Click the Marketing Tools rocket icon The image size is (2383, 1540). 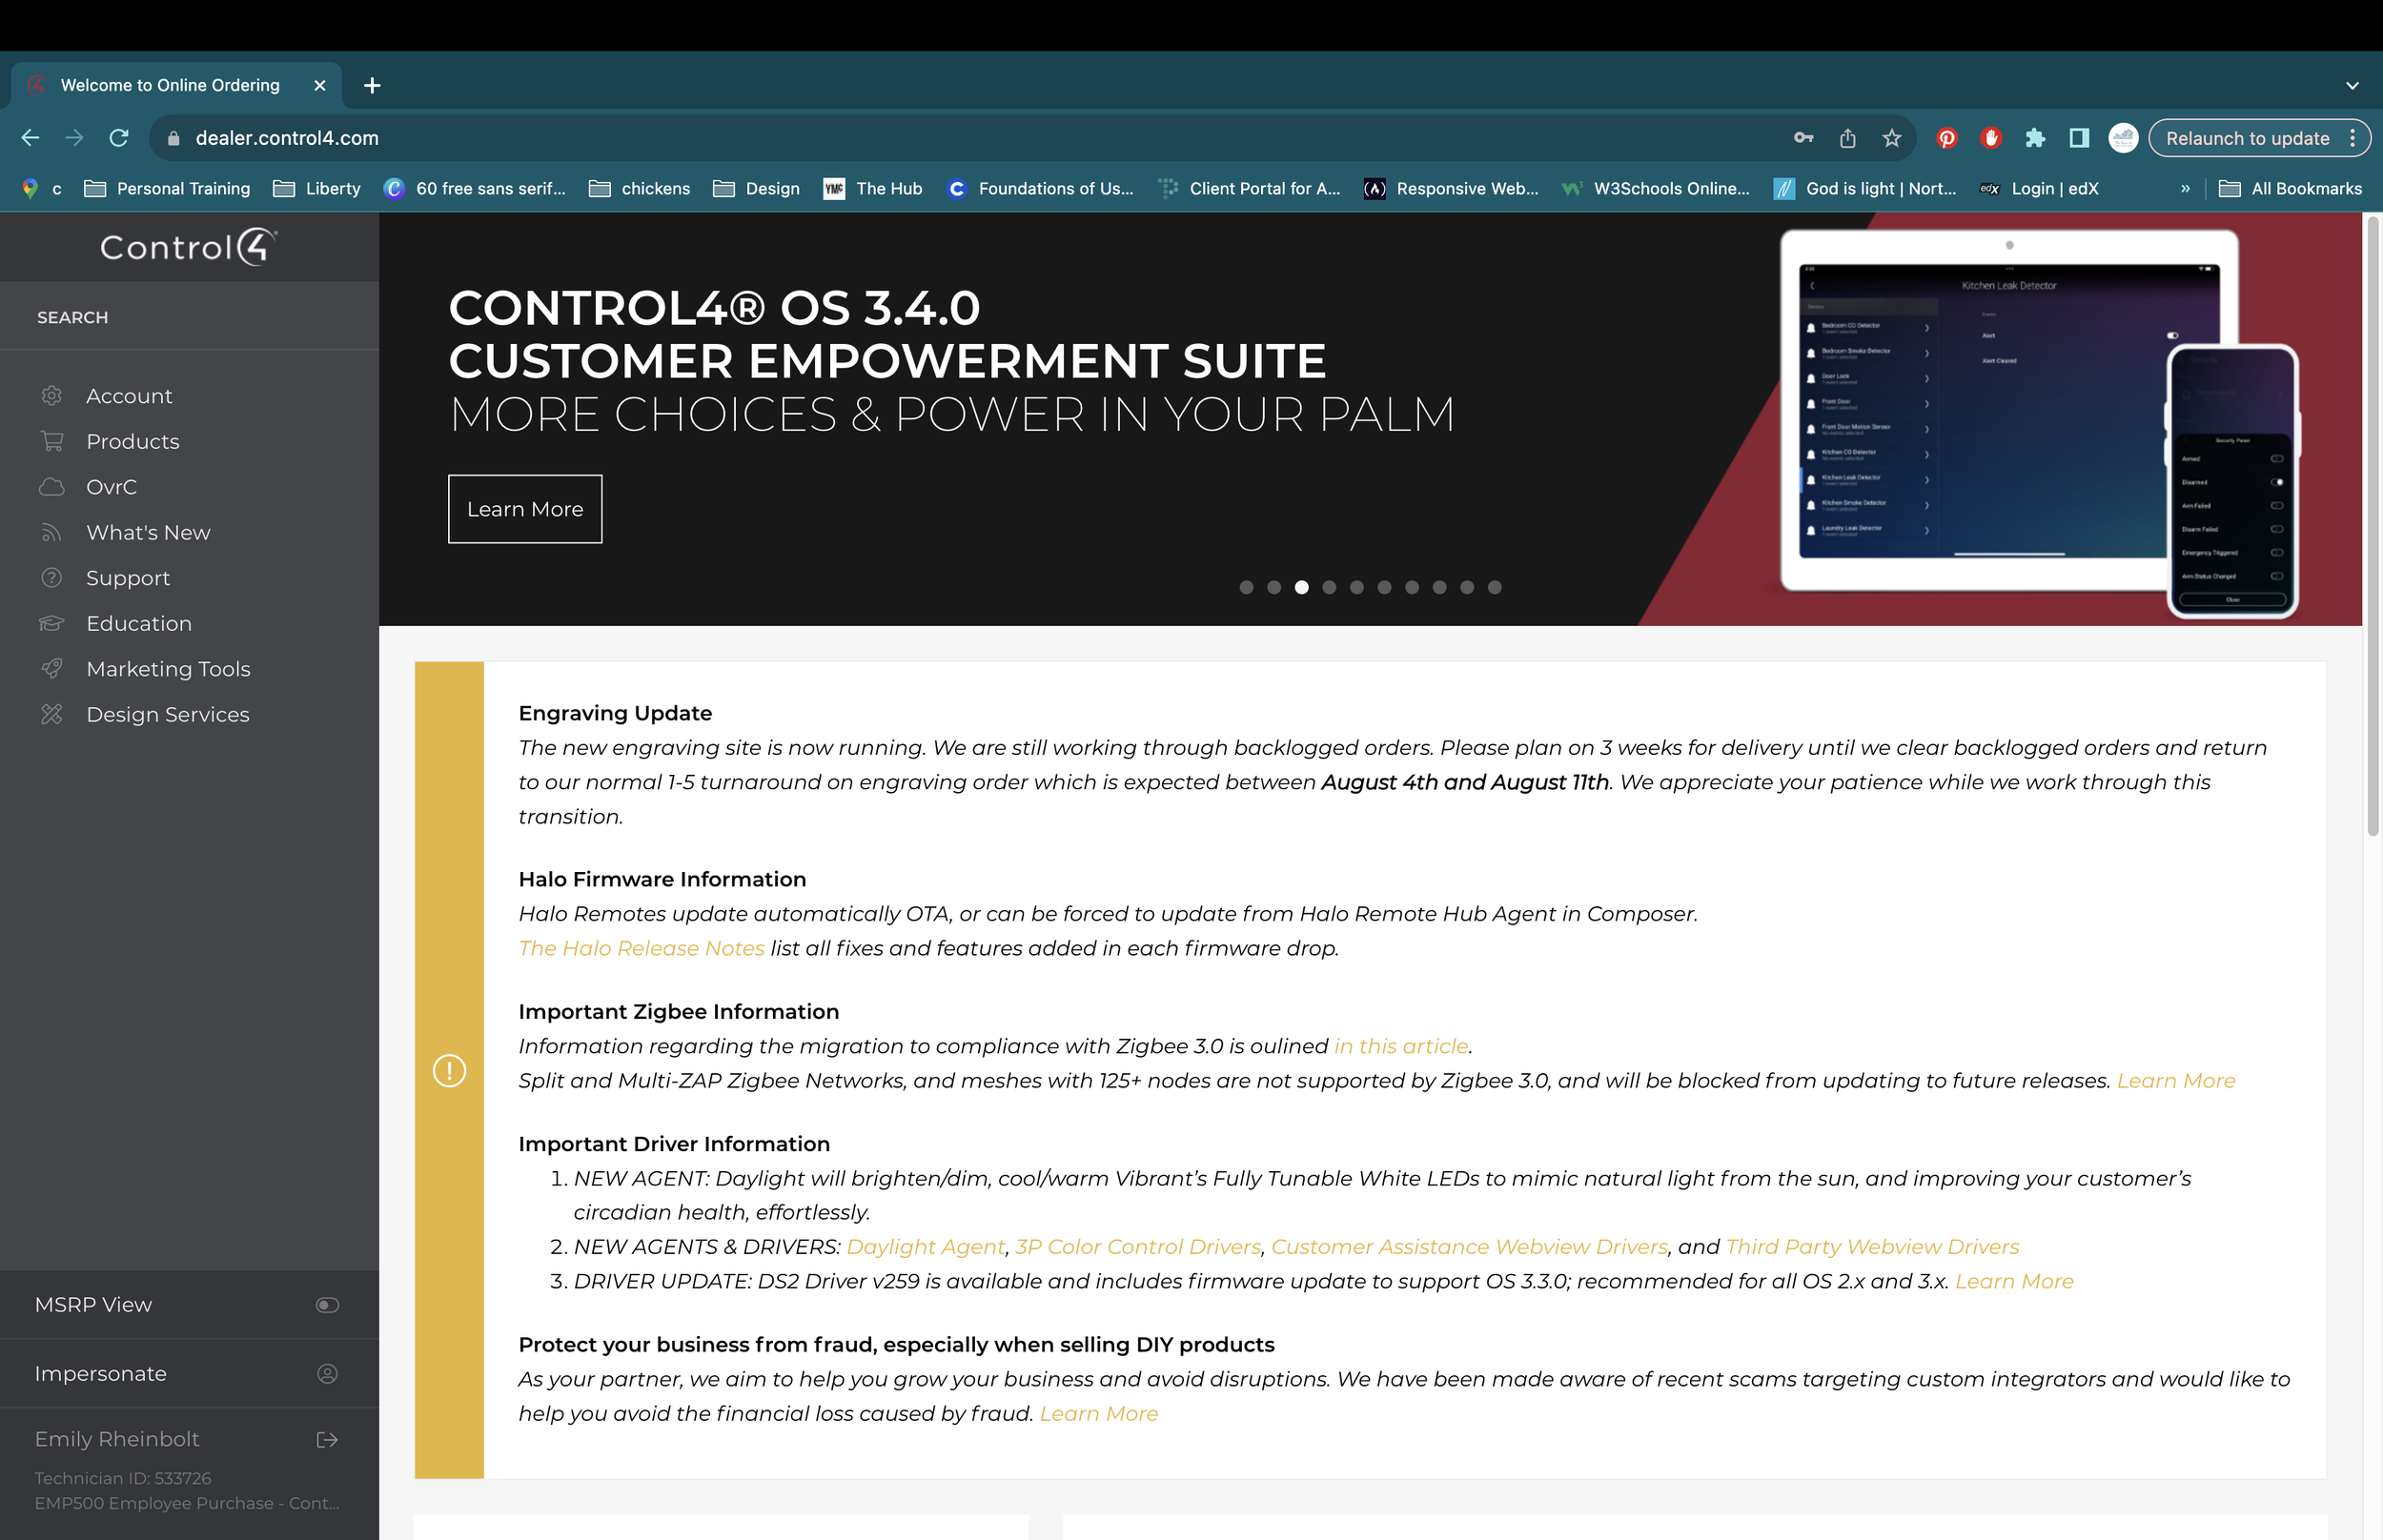[52, 669]
